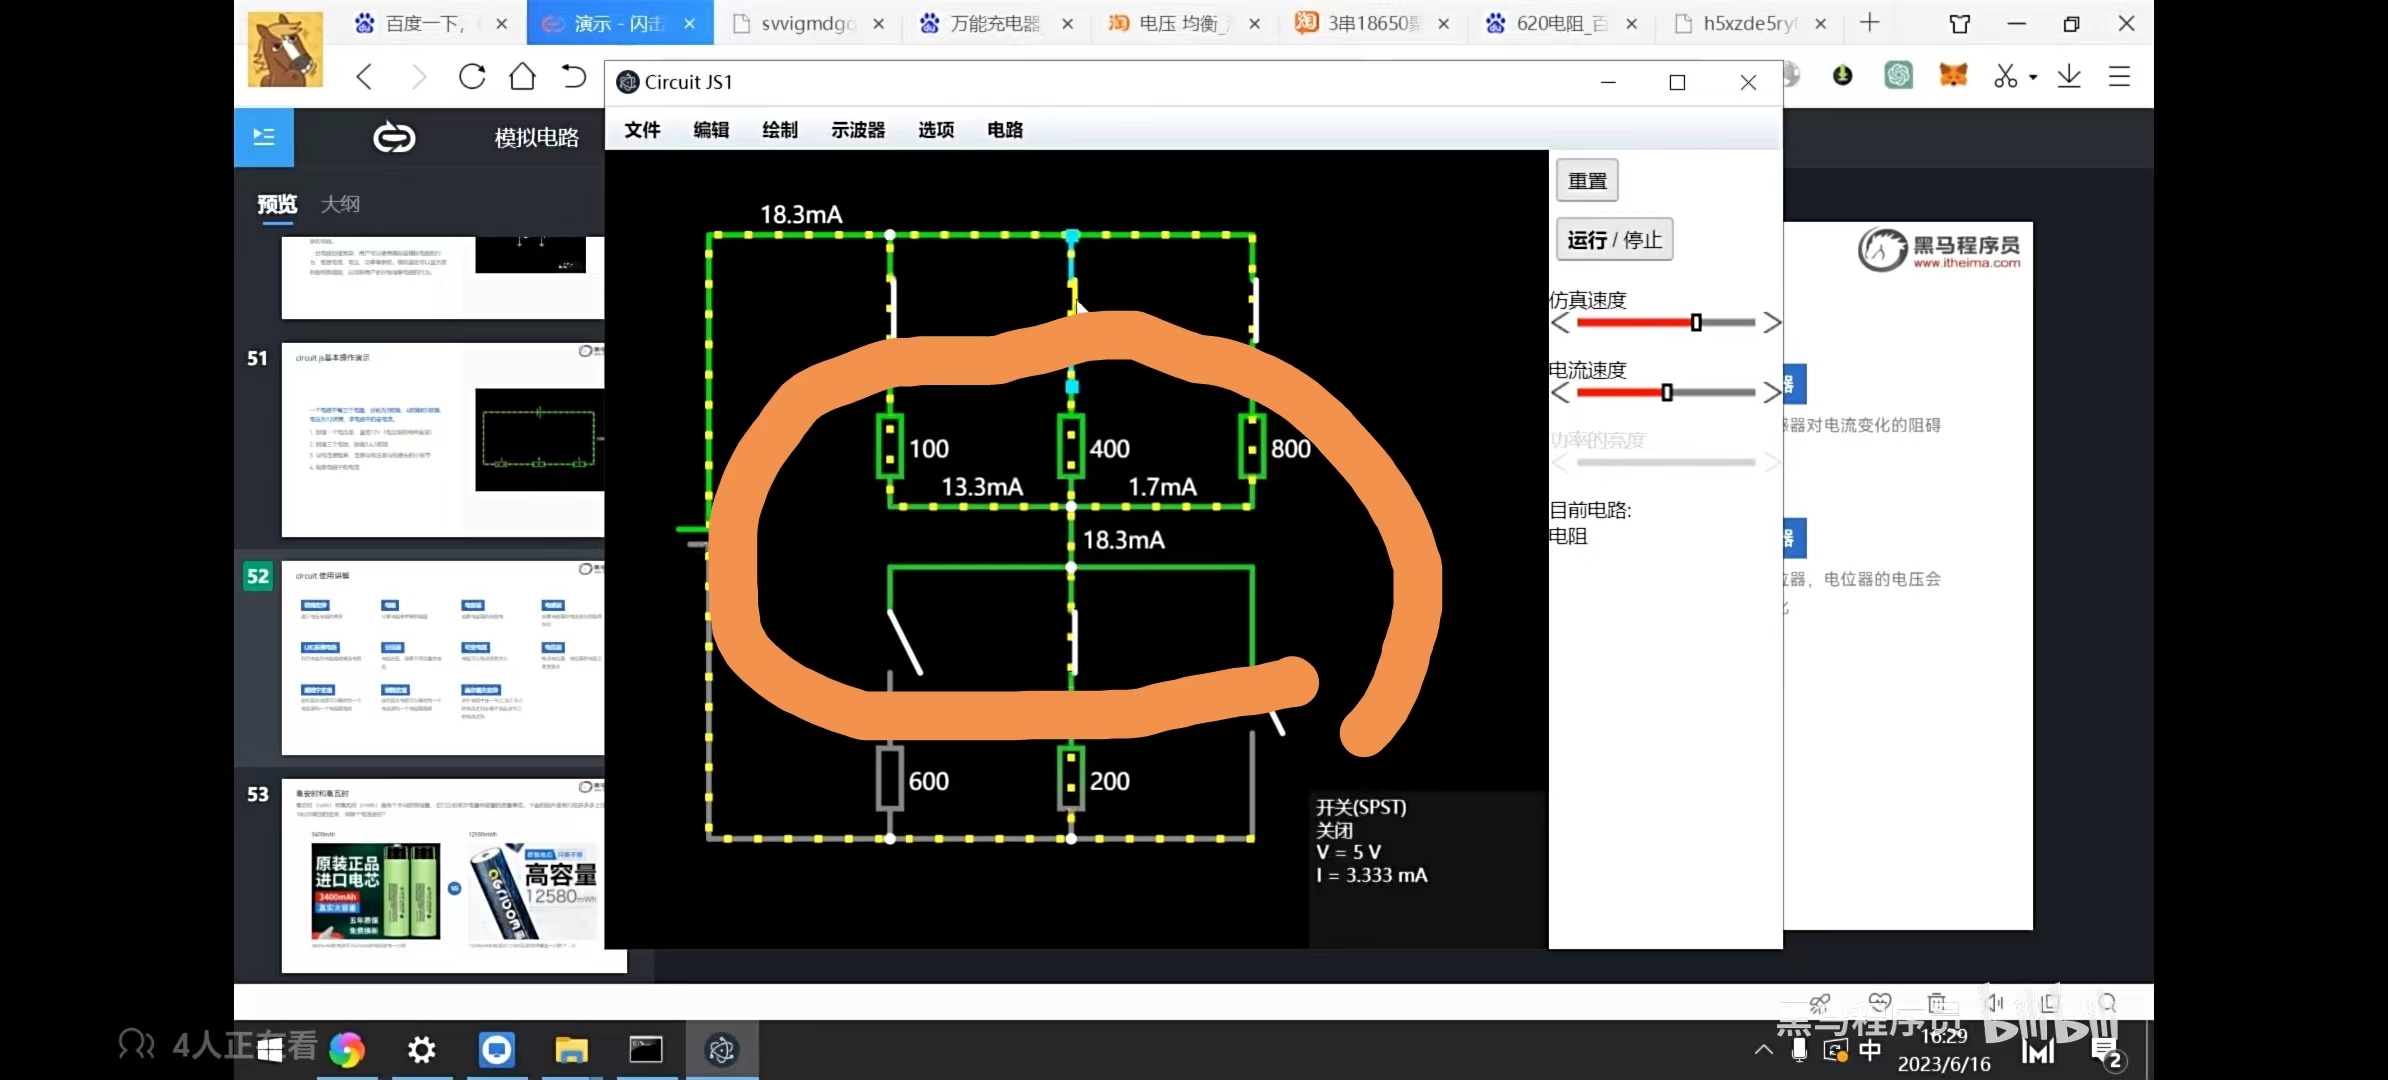Click the 重置 button
Image resolution: width=2388 pixels, height=1080 pixels.
click(1587, 181)
